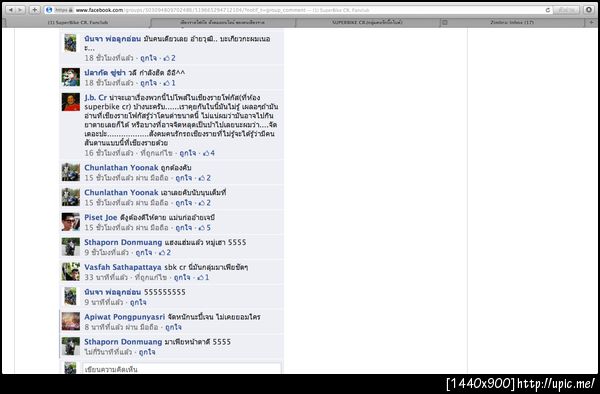Click the plus bookmark button beside navigation arrows
This screenshot has width=600, height=394.
point(34,10)
